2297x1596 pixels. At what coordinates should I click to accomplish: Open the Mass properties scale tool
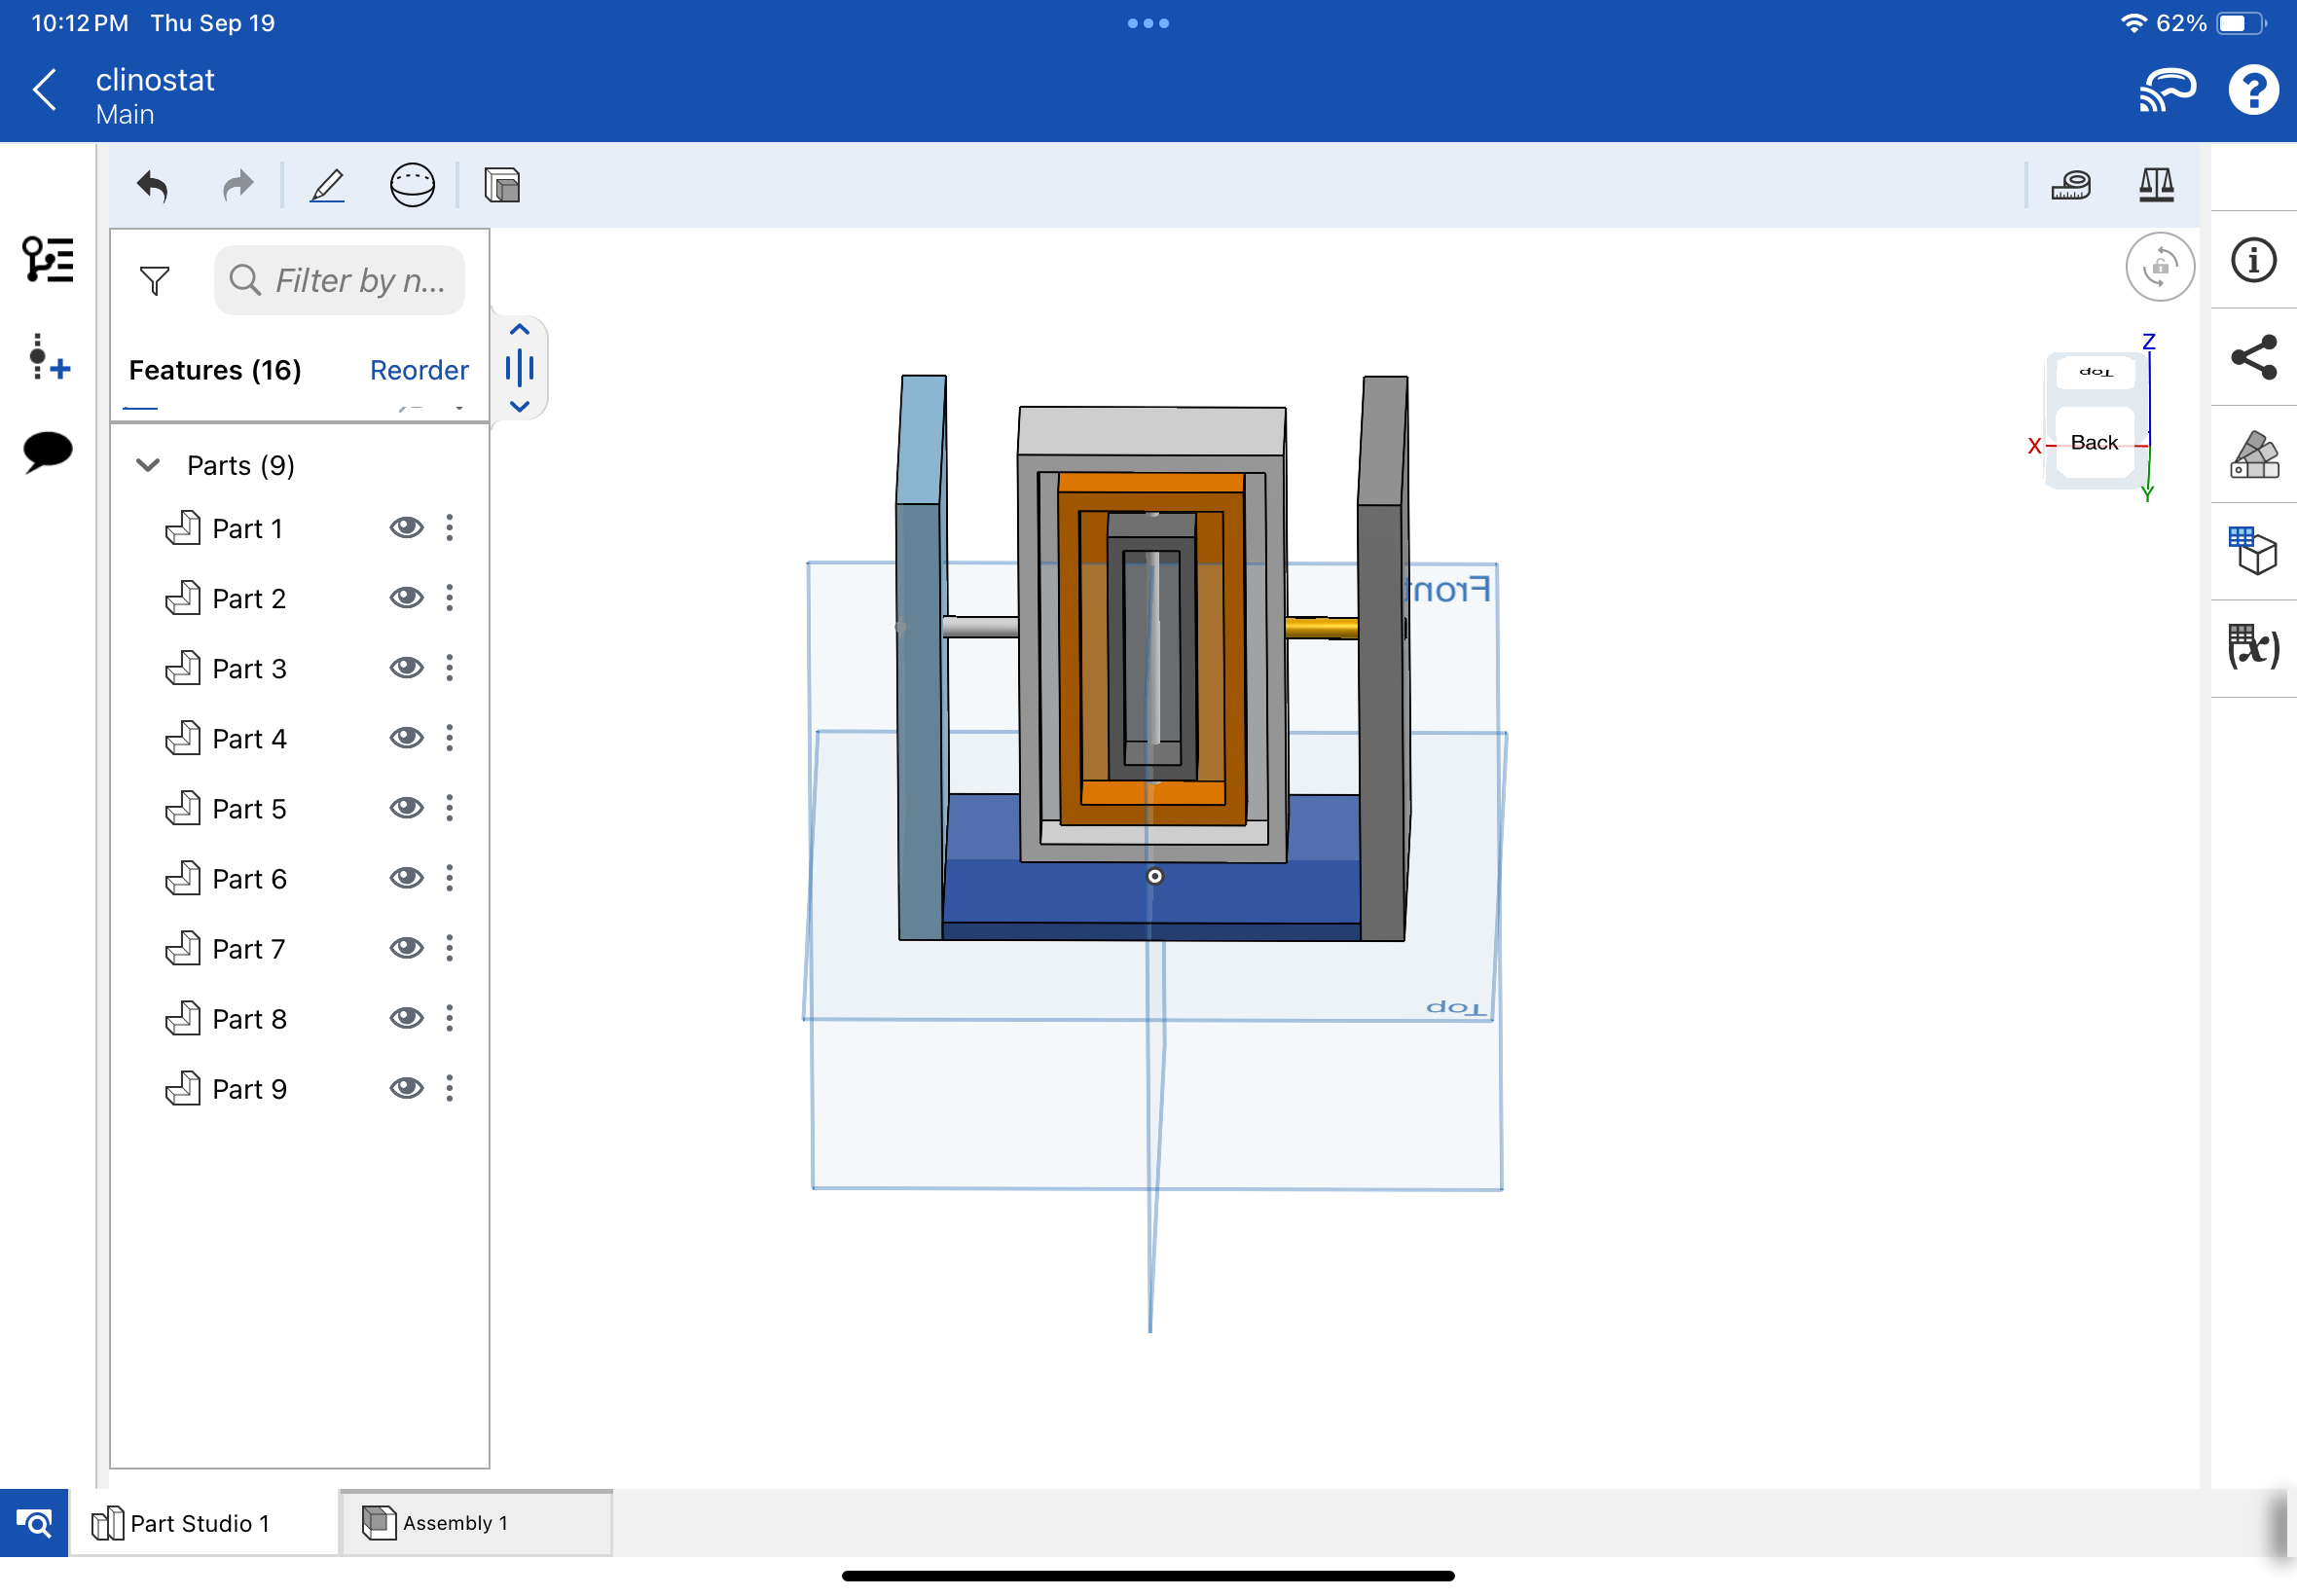pos(2156,186)
